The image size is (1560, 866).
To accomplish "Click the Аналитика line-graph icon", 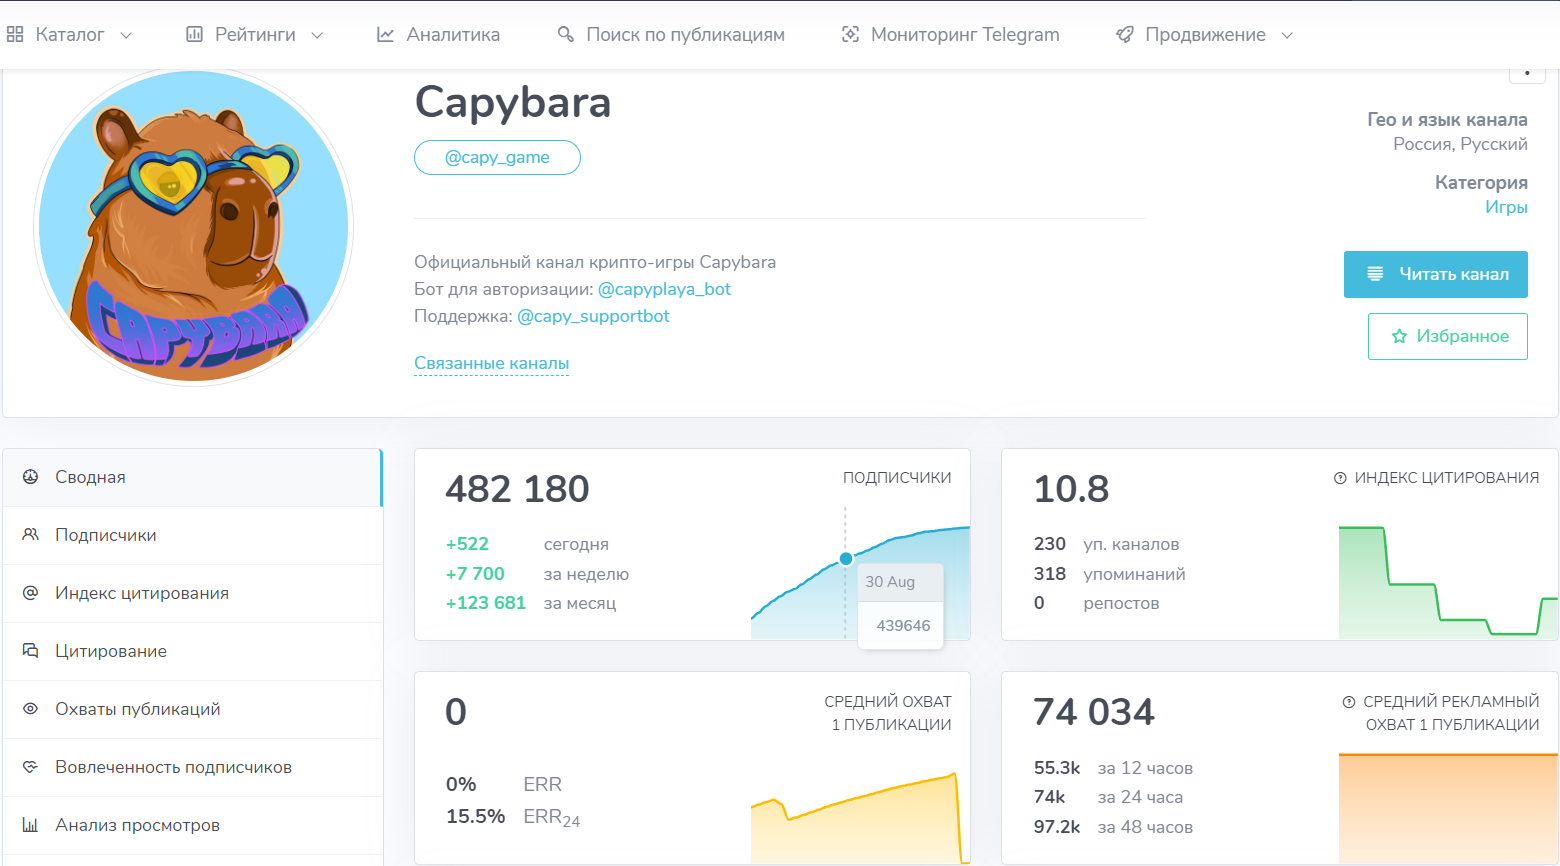I will [385, 35].
